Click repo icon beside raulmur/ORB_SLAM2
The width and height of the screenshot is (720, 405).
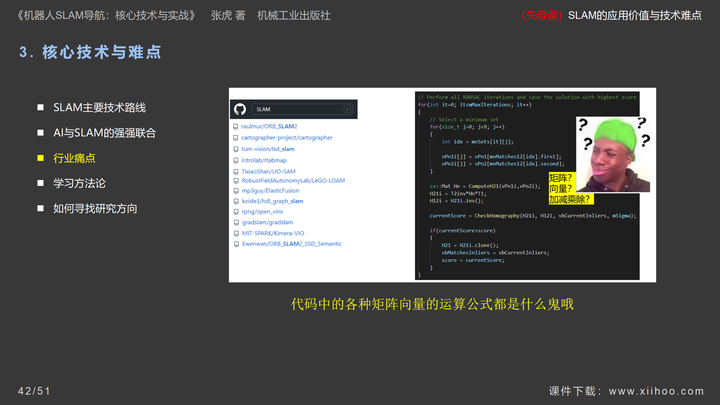click(x=236, y=126)
